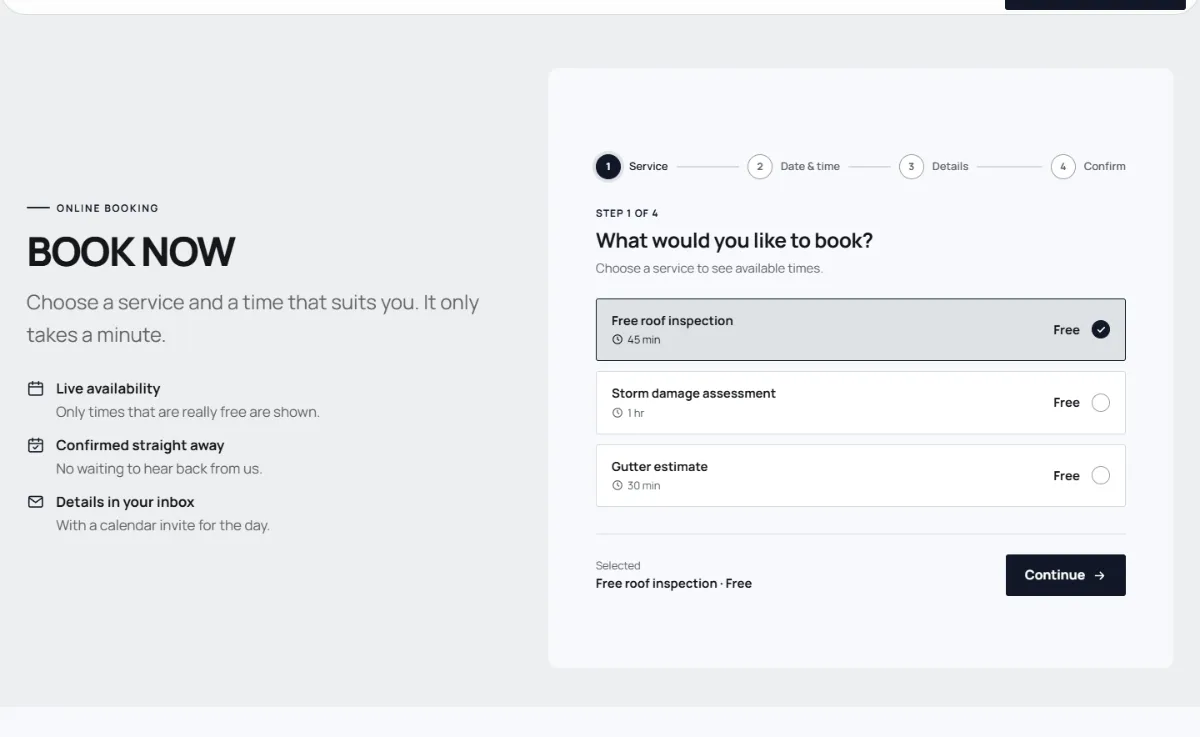
Task: Click the Details in your inbox heading
Action: (x=125, y=502)
